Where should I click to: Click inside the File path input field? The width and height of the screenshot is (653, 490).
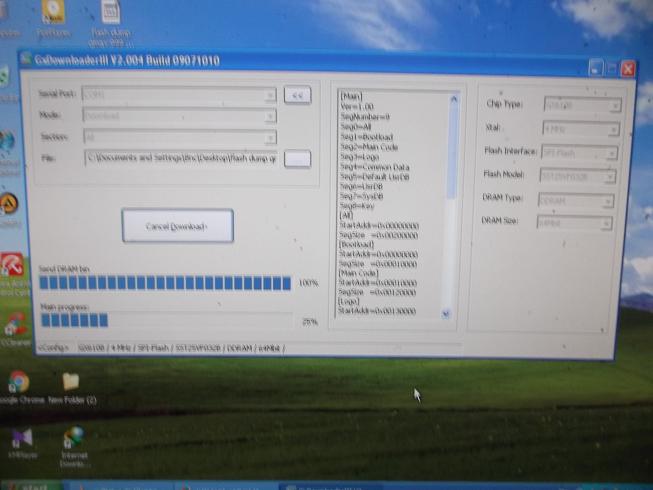[180, 159]
